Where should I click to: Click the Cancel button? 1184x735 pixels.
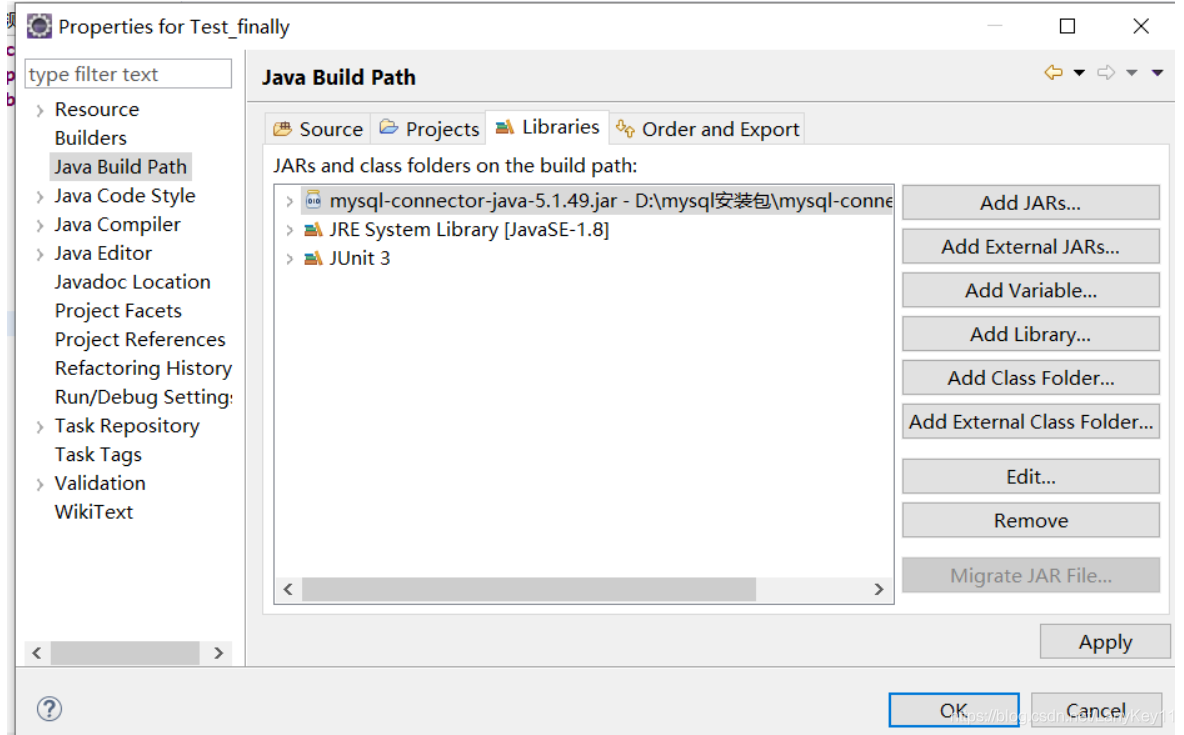(1096, 710)
